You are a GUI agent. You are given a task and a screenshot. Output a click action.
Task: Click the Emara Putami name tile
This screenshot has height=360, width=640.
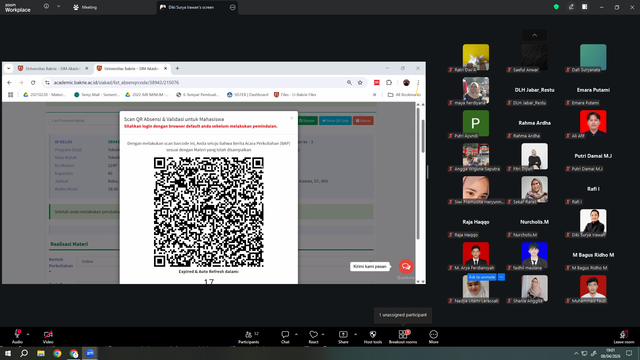[x=593, y=90]
